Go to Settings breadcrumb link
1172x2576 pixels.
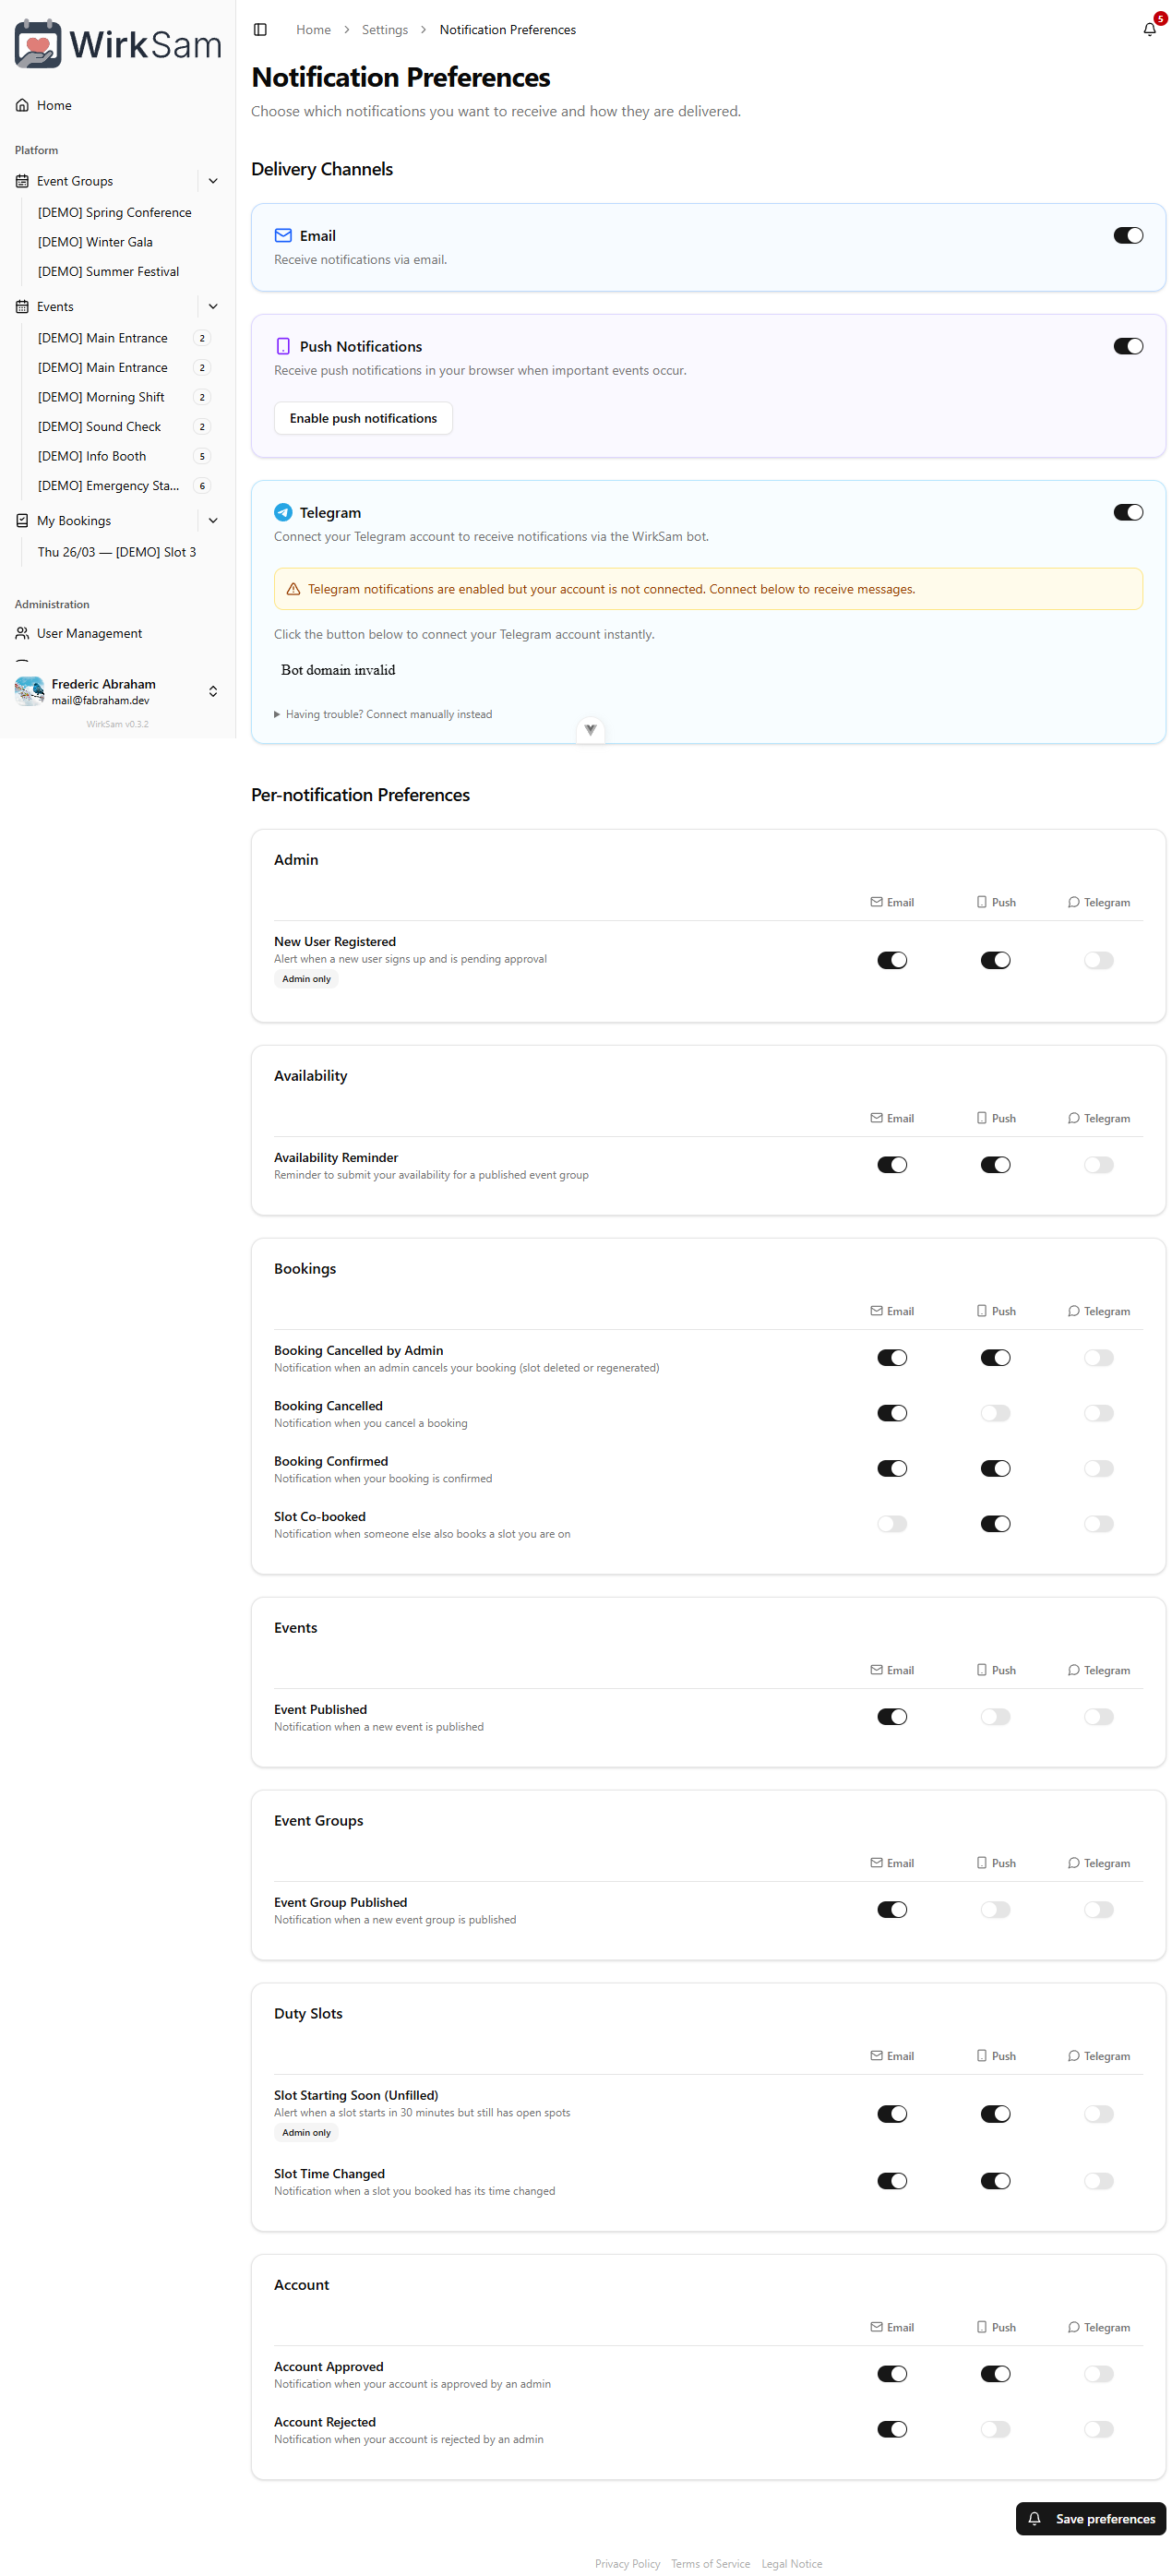(385, 30)
